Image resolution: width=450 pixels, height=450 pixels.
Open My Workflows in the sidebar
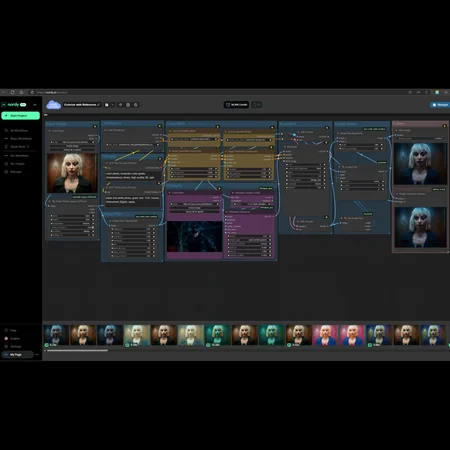19,156
